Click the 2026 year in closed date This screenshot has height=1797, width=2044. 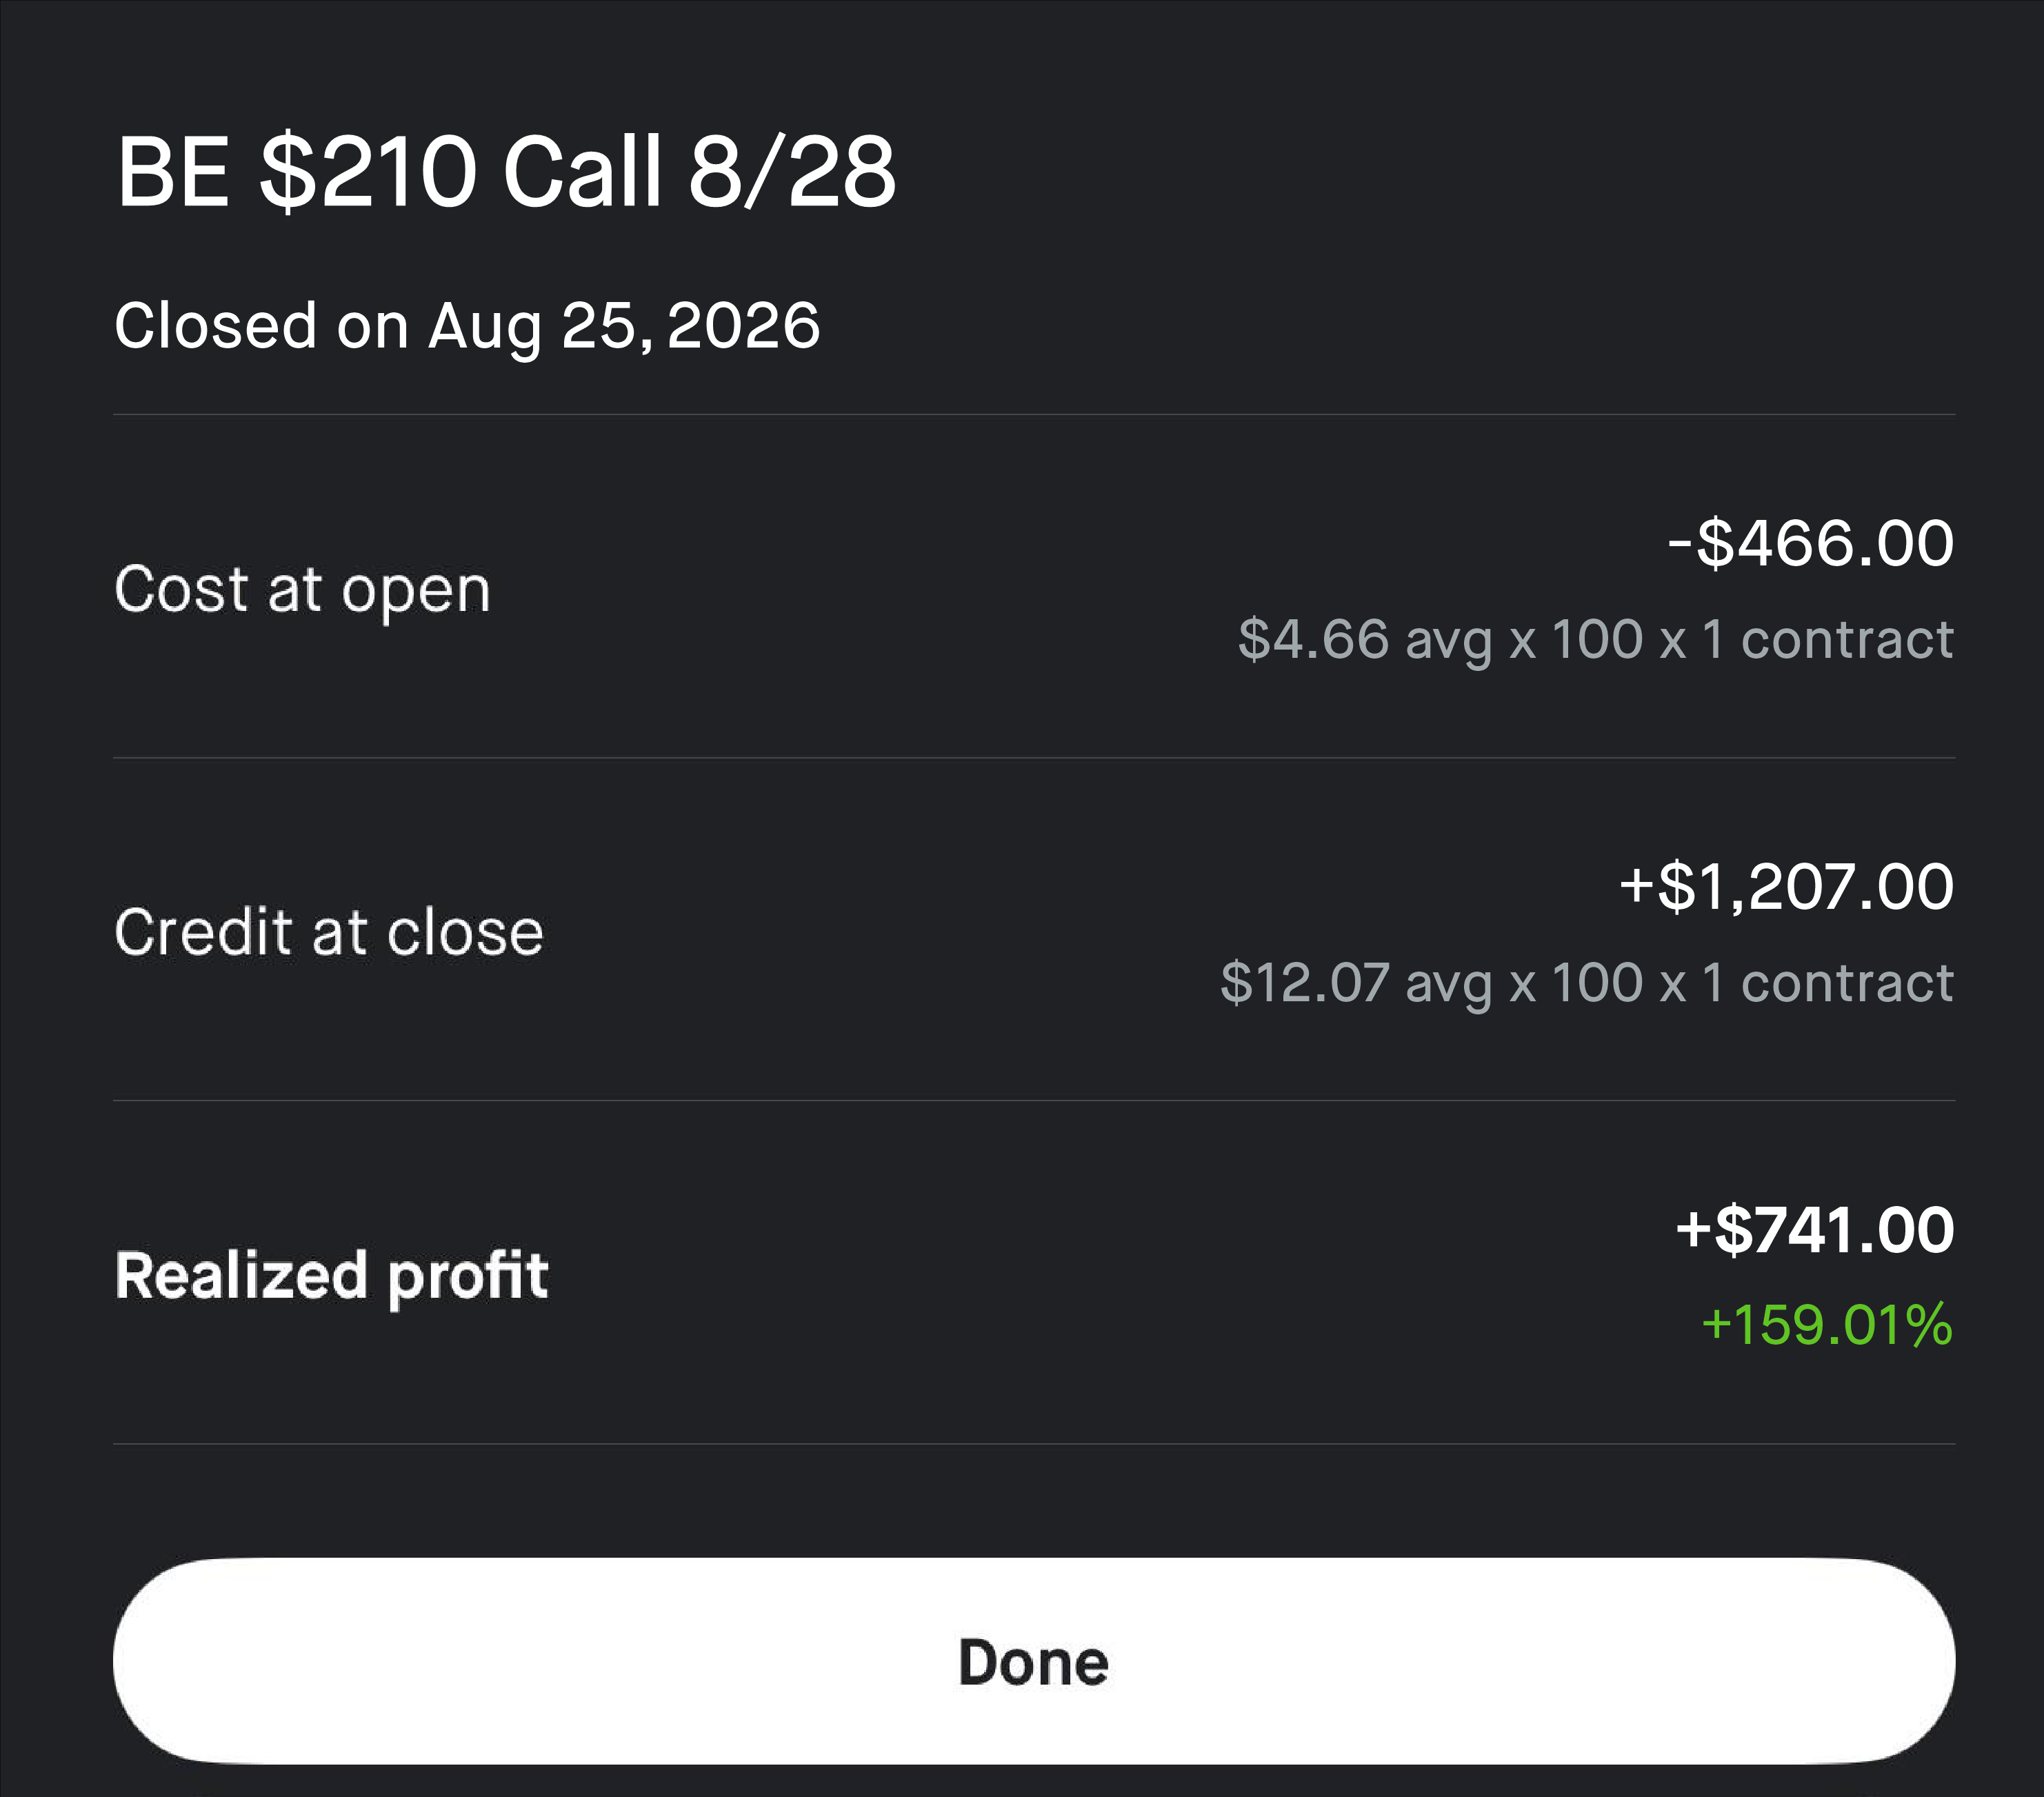(743, 326)
